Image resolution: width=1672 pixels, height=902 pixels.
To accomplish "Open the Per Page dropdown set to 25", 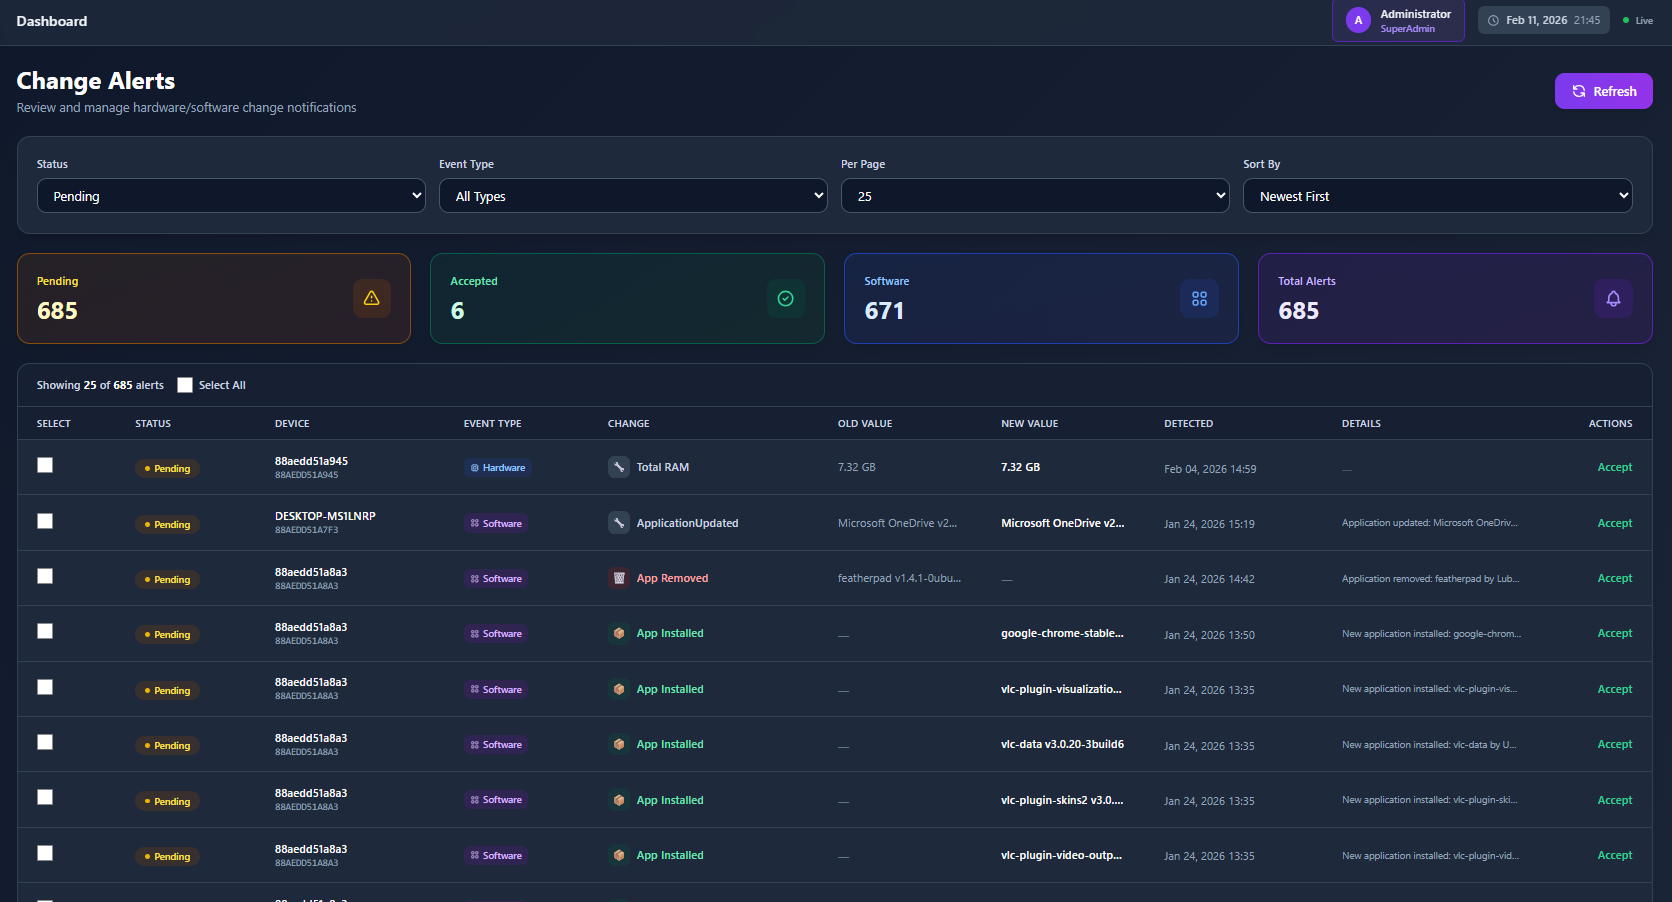I will point(1035,196).
